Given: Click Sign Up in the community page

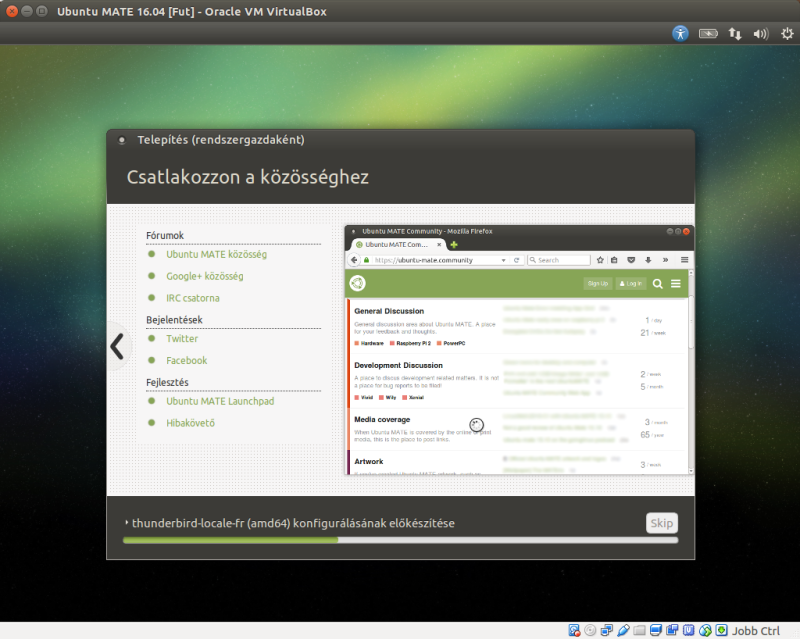Looking at the screenshot, I should (597, 283).
